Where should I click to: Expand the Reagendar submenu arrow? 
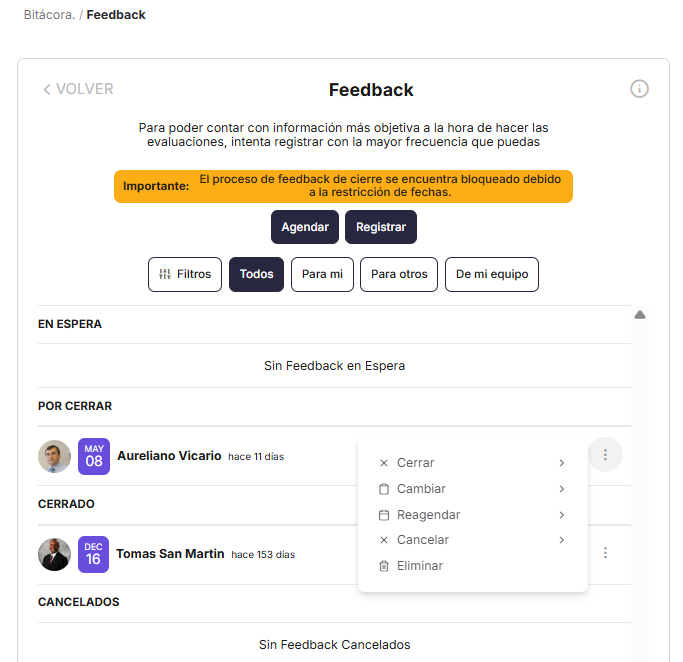[x=562, y=515]
